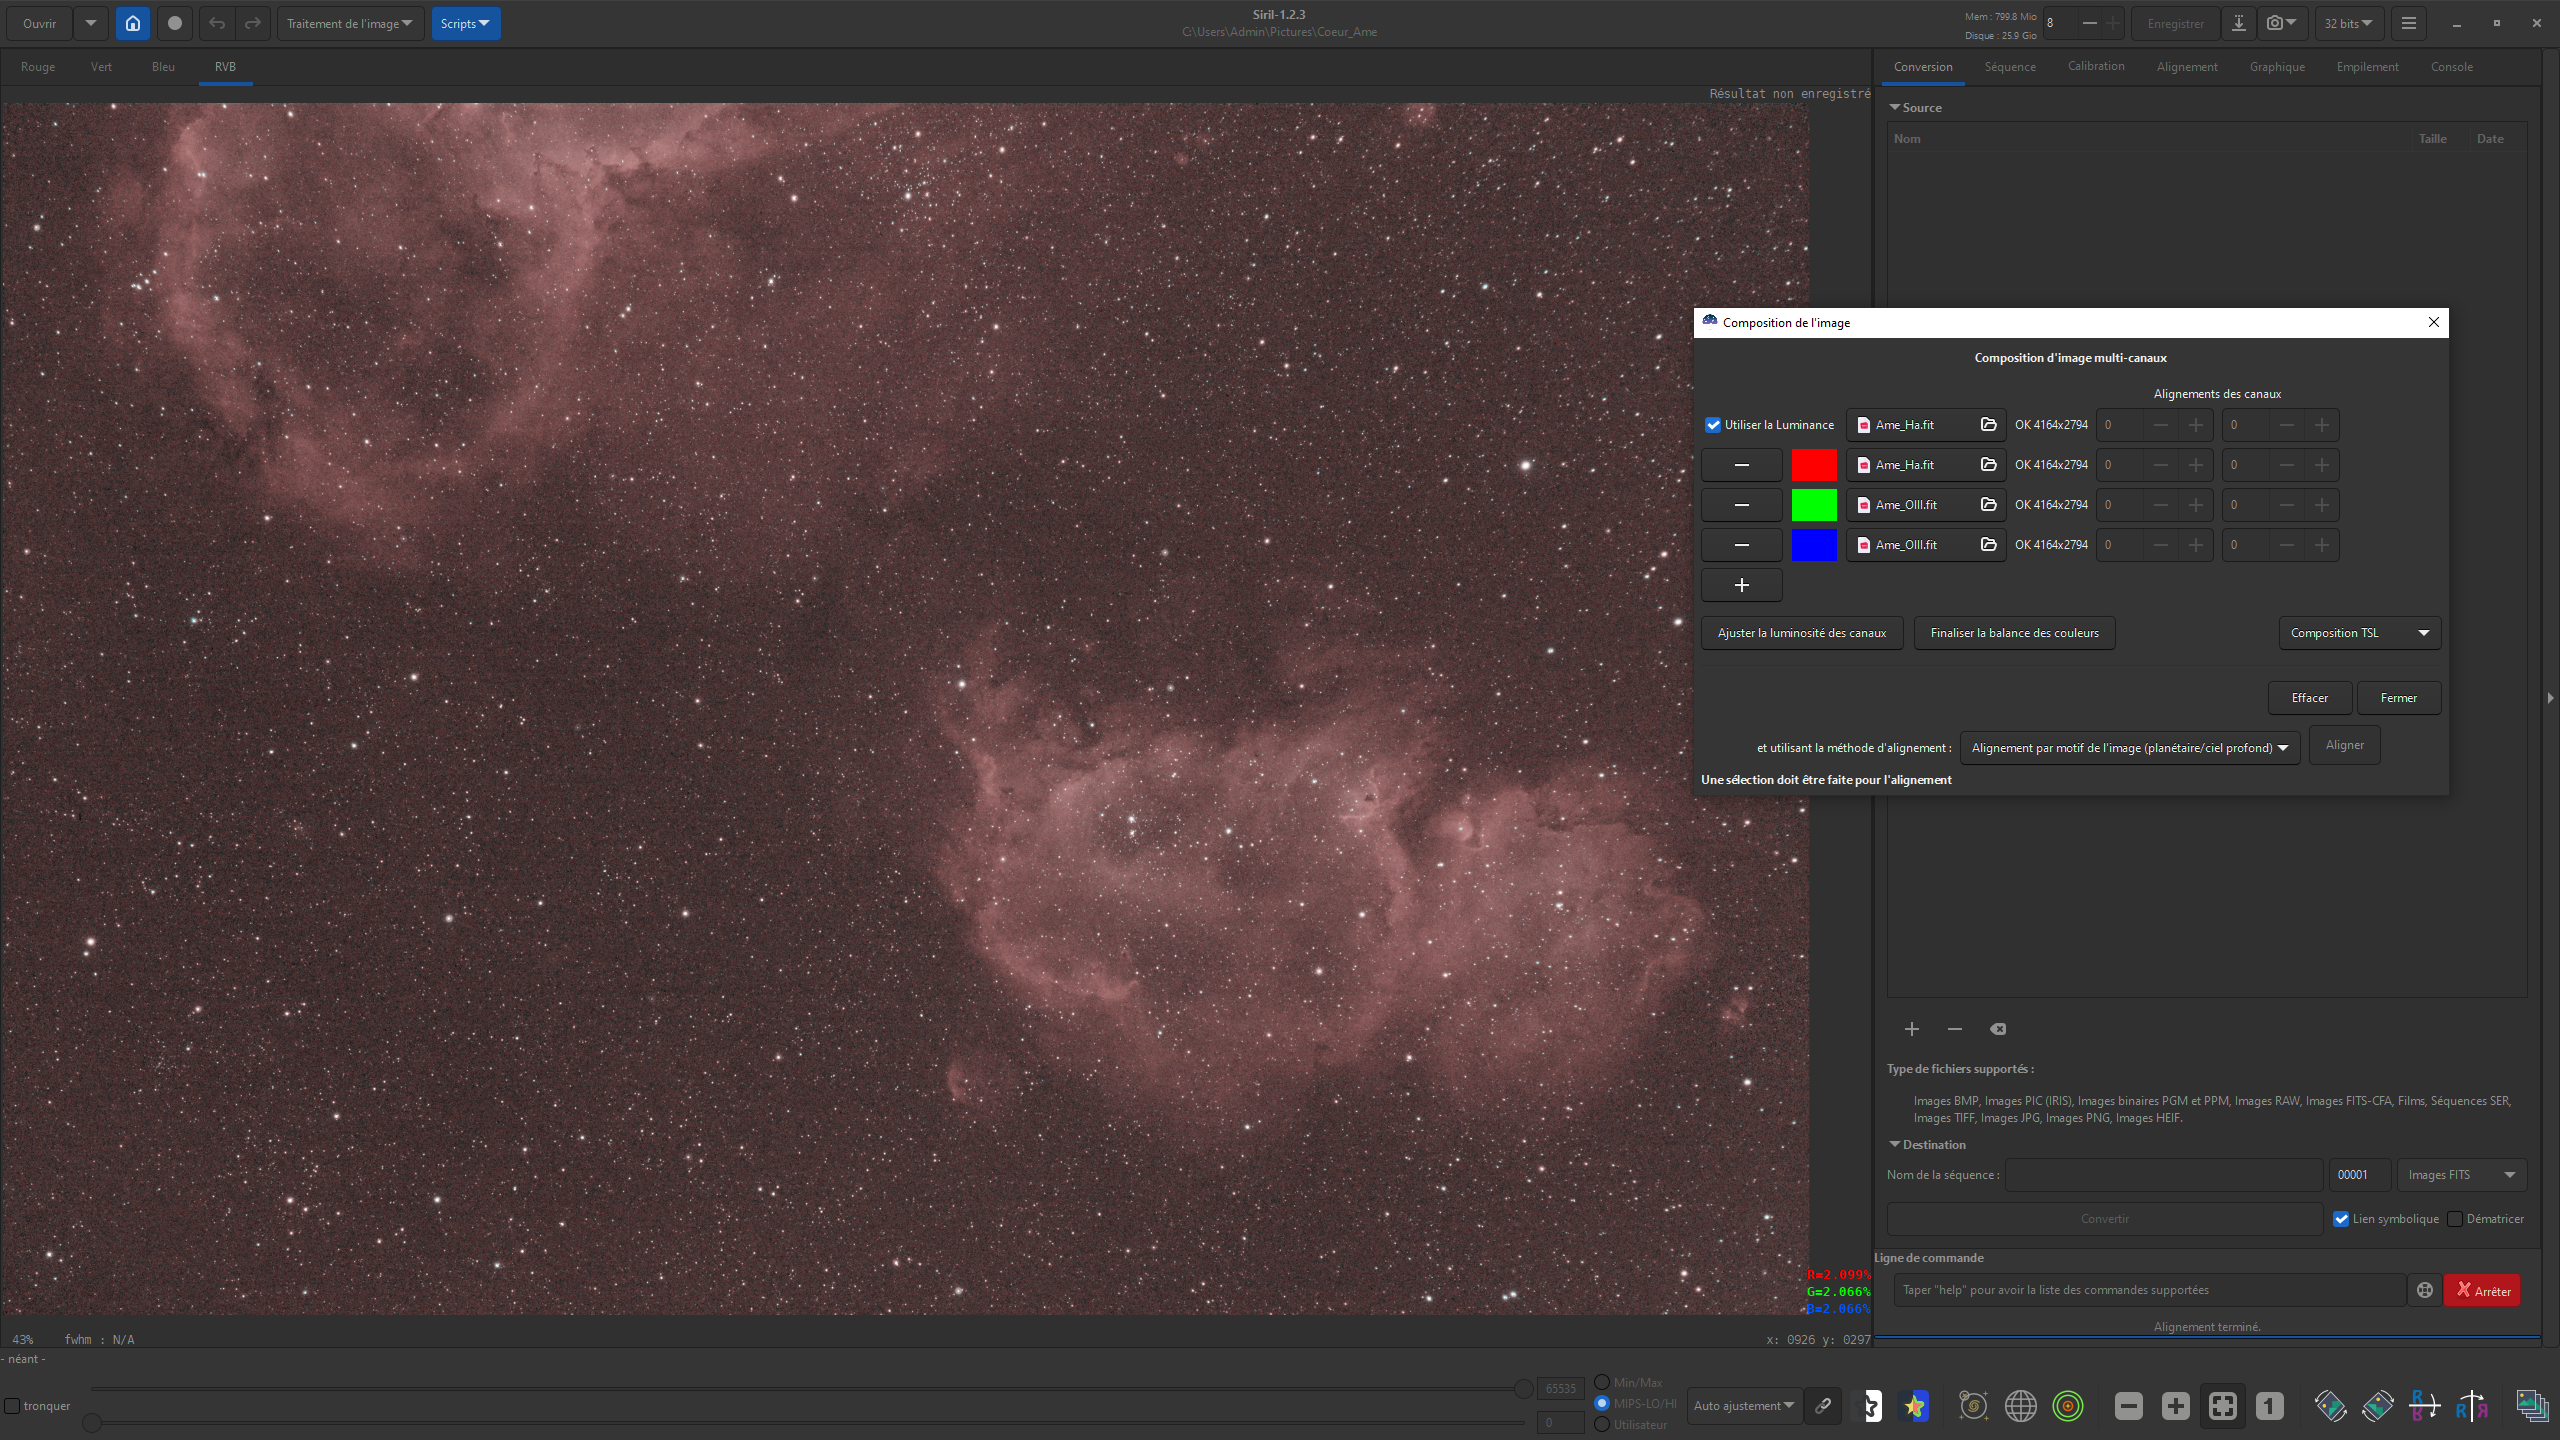2560x1440 pixels.
Task: Rotate image counter-clockwise icon
Action: click(x=2331, y=1406)
